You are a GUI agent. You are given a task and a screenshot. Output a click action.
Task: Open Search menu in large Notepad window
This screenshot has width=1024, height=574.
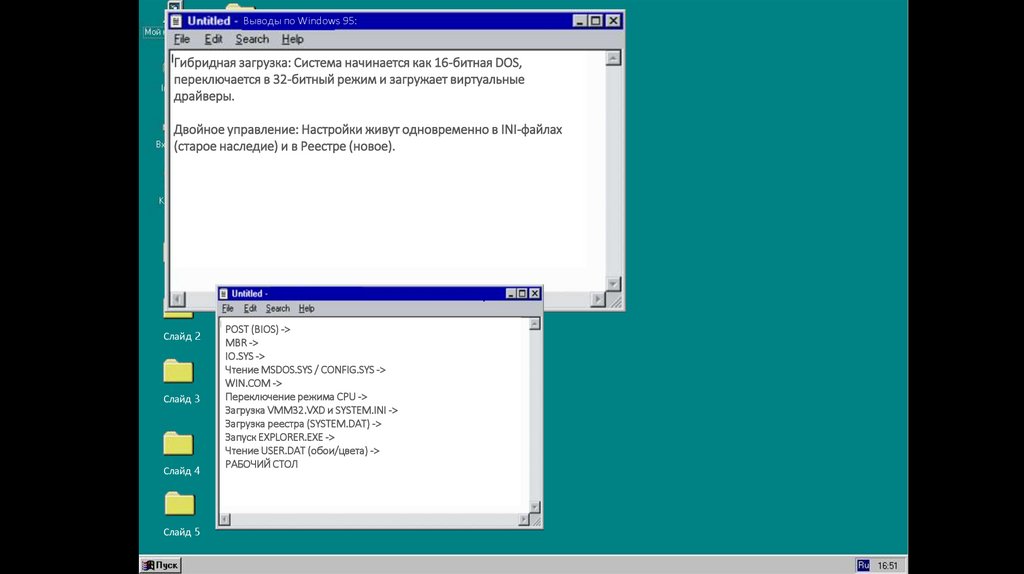(x=252, y=39)
